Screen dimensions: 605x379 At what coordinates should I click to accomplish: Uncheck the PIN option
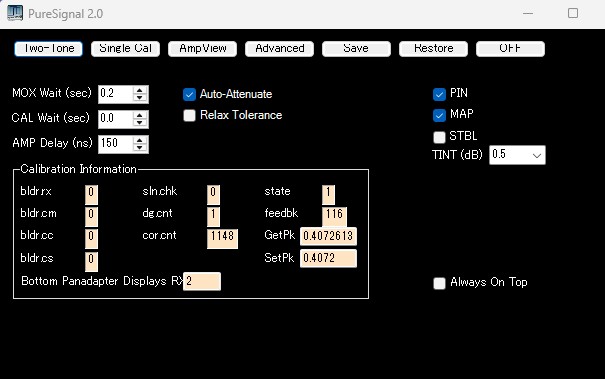[439, 94]
